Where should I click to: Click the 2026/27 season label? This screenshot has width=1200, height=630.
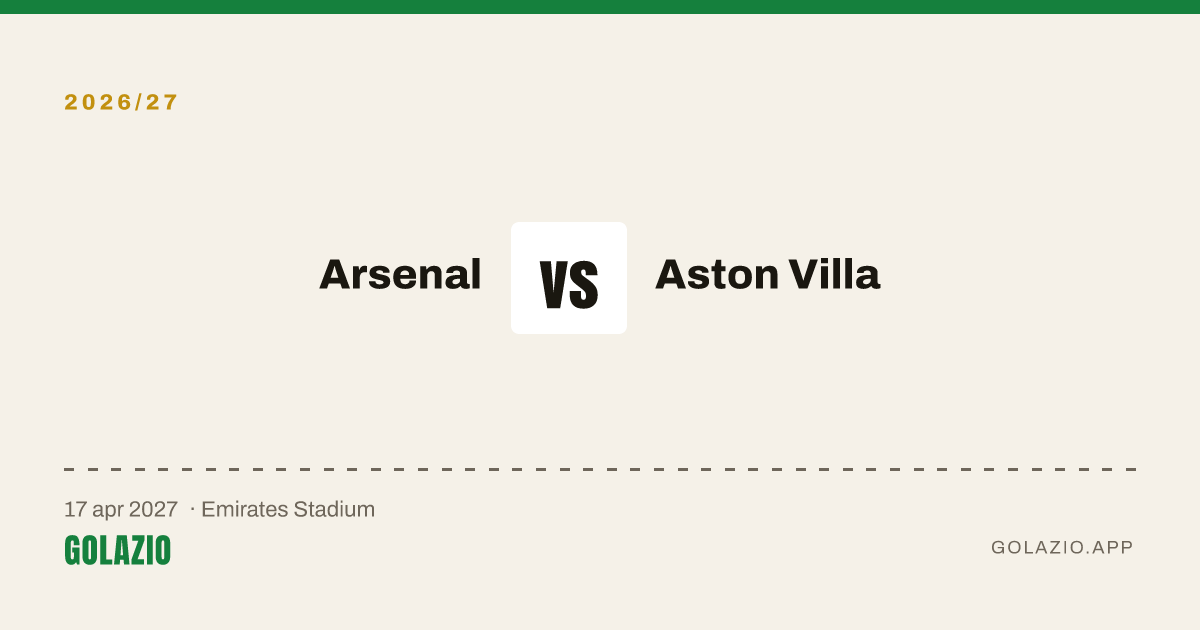(121, 102)
